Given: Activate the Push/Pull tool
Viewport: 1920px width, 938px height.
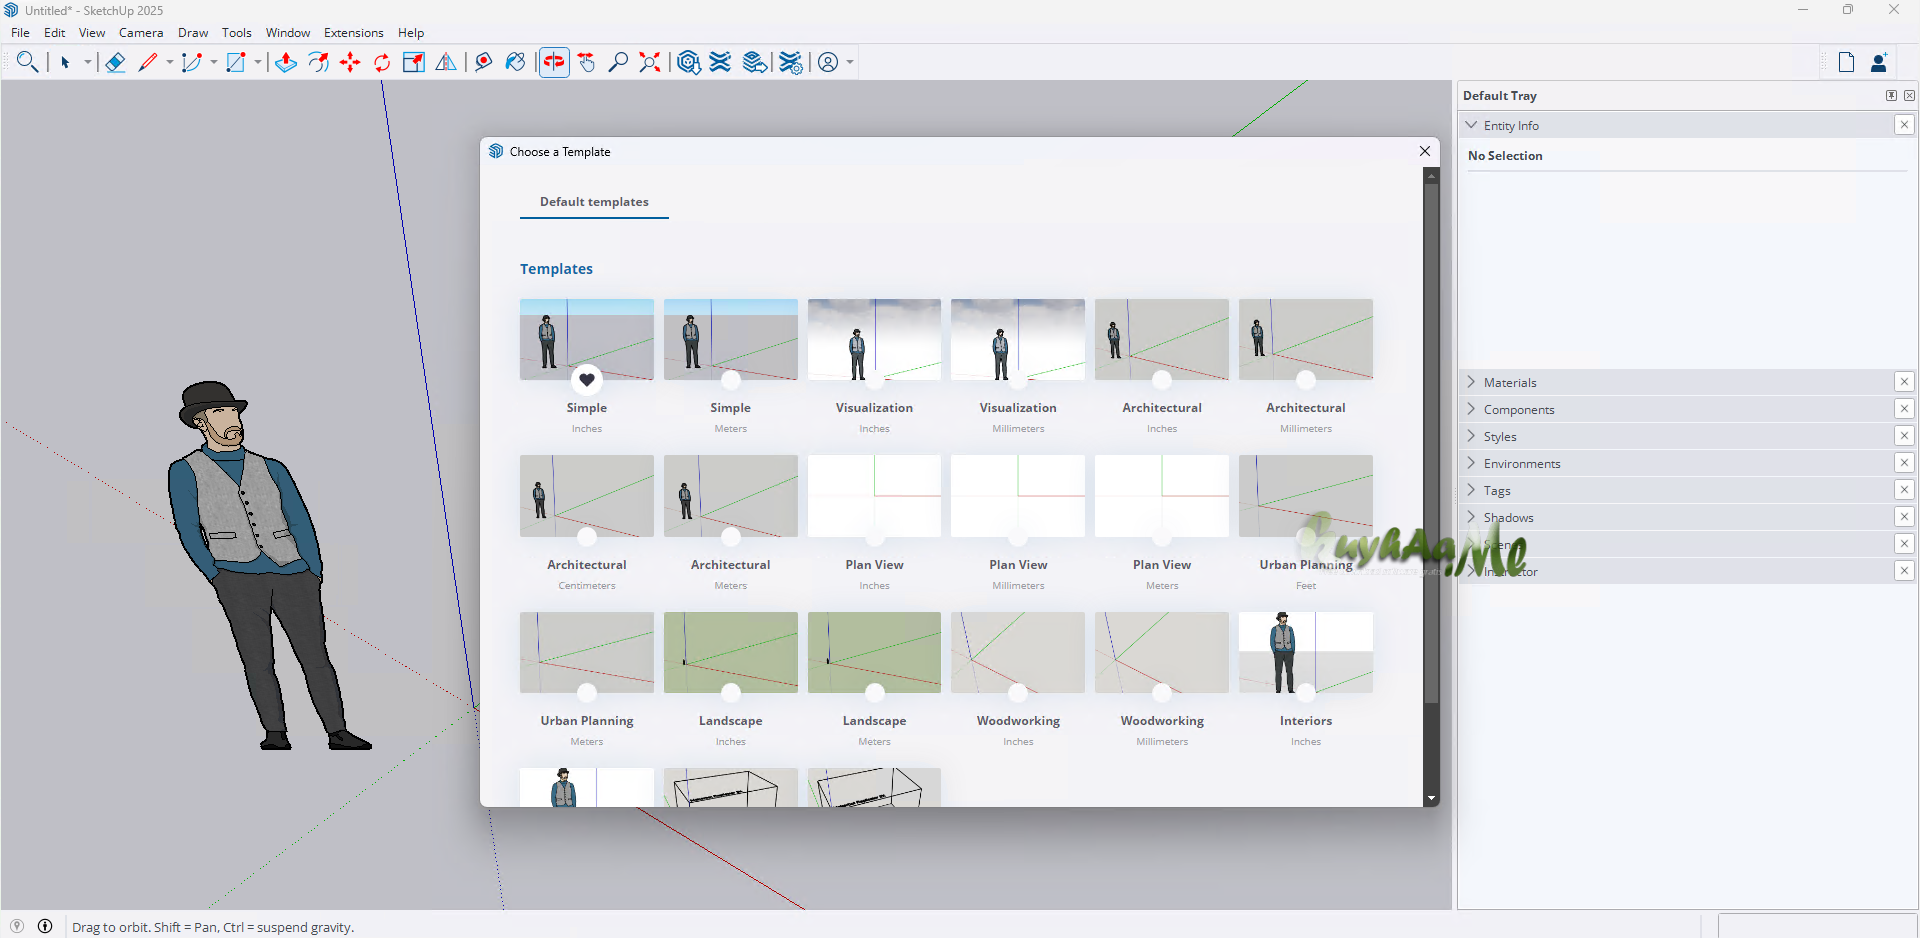Looking at the screenshot, I should (x=286, y=62).
